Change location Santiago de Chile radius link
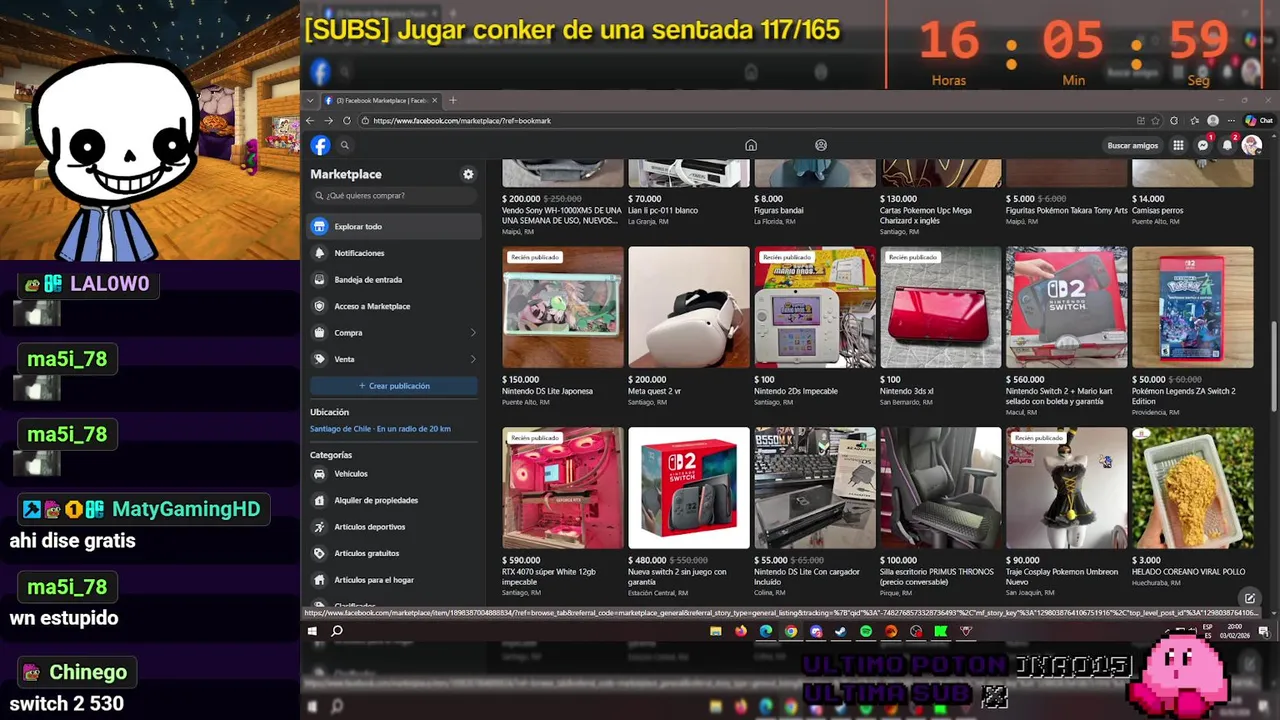 click(x=380, y=429)
